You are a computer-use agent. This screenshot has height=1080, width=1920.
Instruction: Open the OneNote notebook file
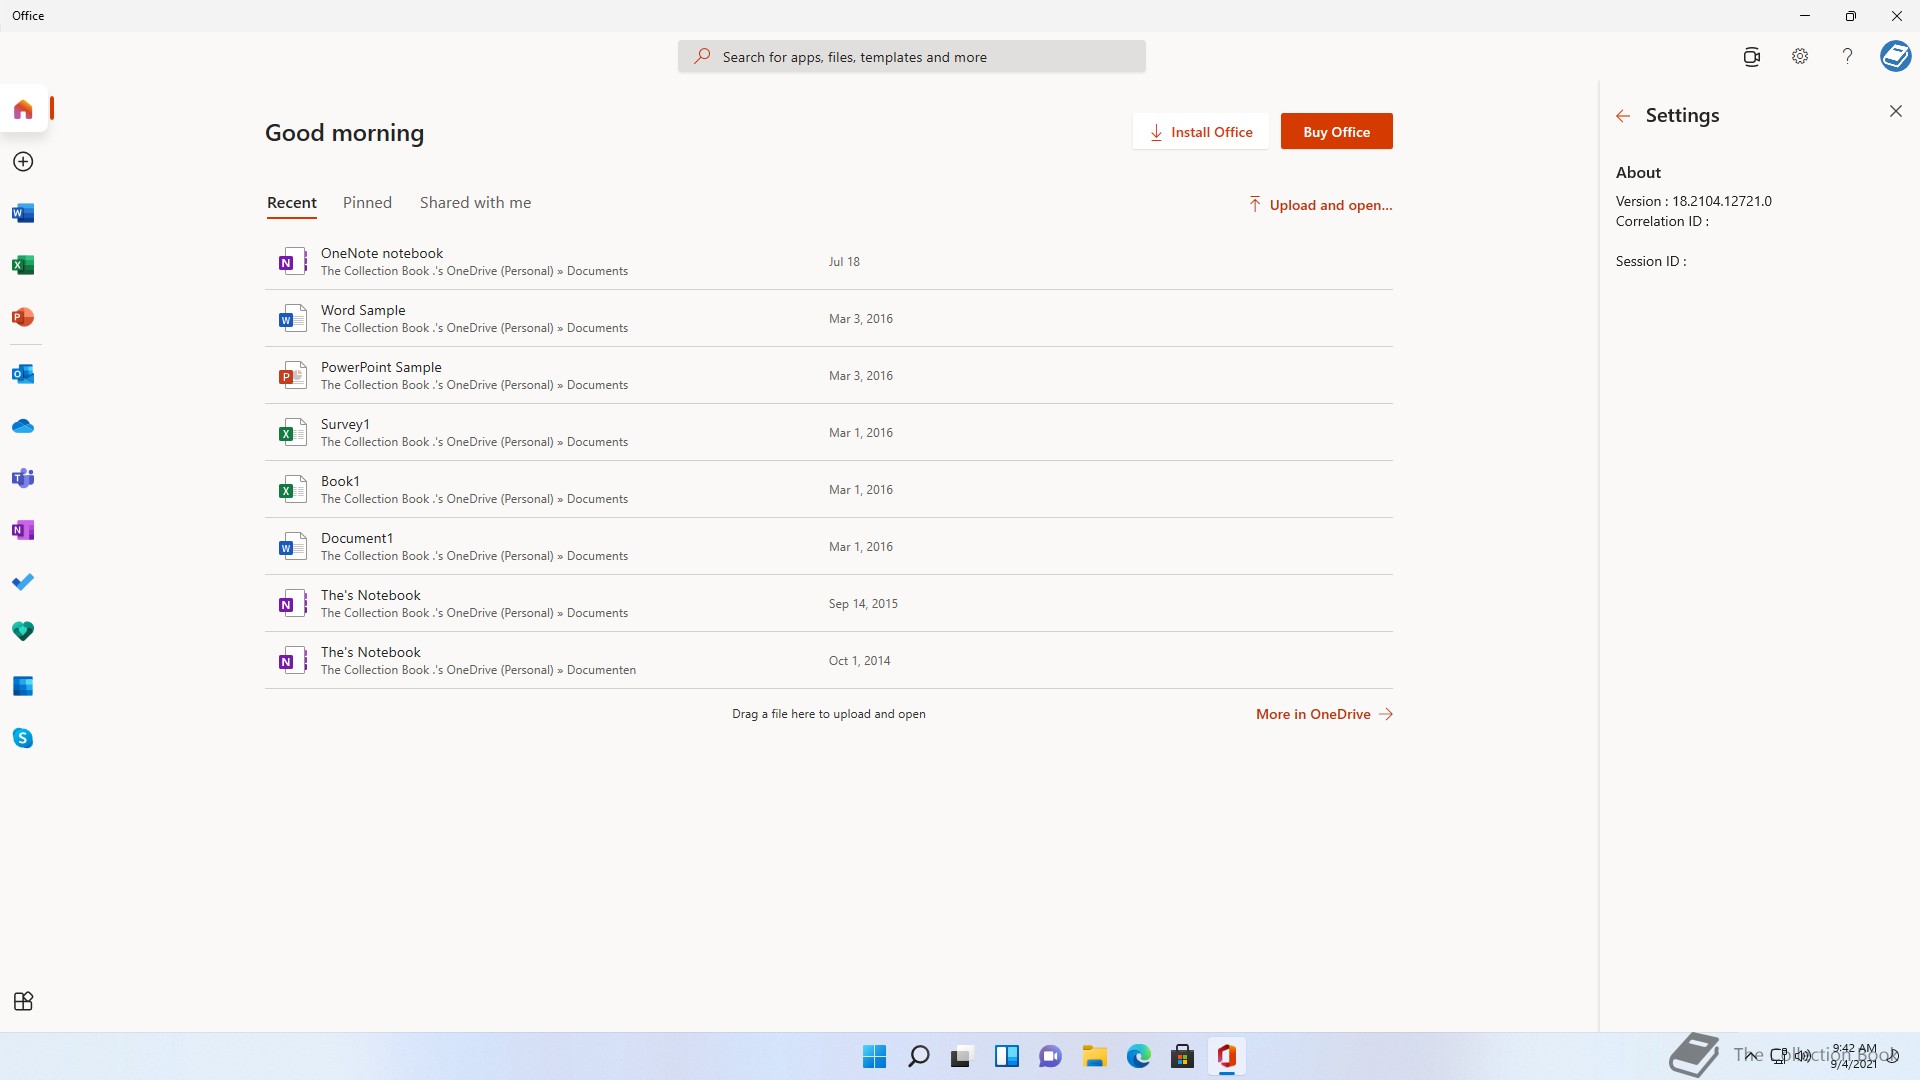point(828,262)
